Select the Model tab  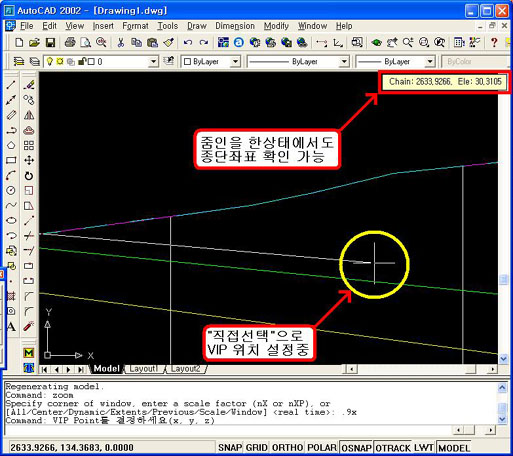[x=106, y=369]
